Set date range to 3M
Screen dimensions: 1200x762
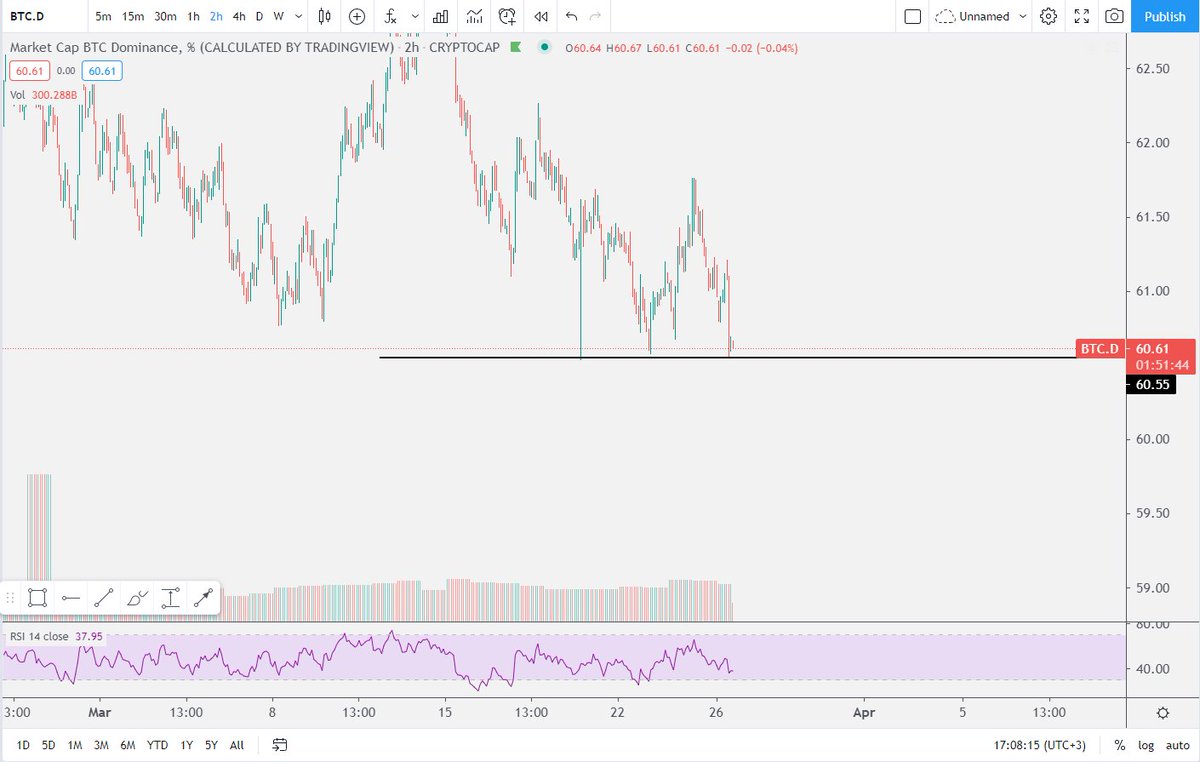point(101,745)
